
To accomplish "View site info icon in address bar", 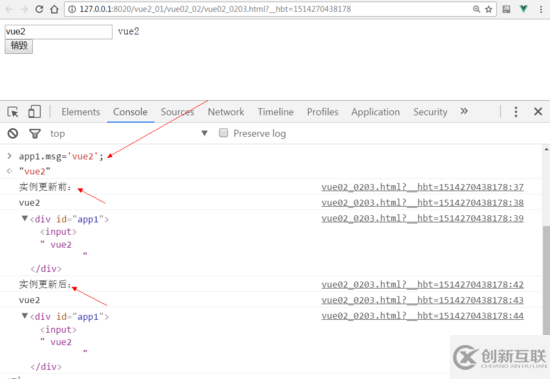I will click(72, 9).
